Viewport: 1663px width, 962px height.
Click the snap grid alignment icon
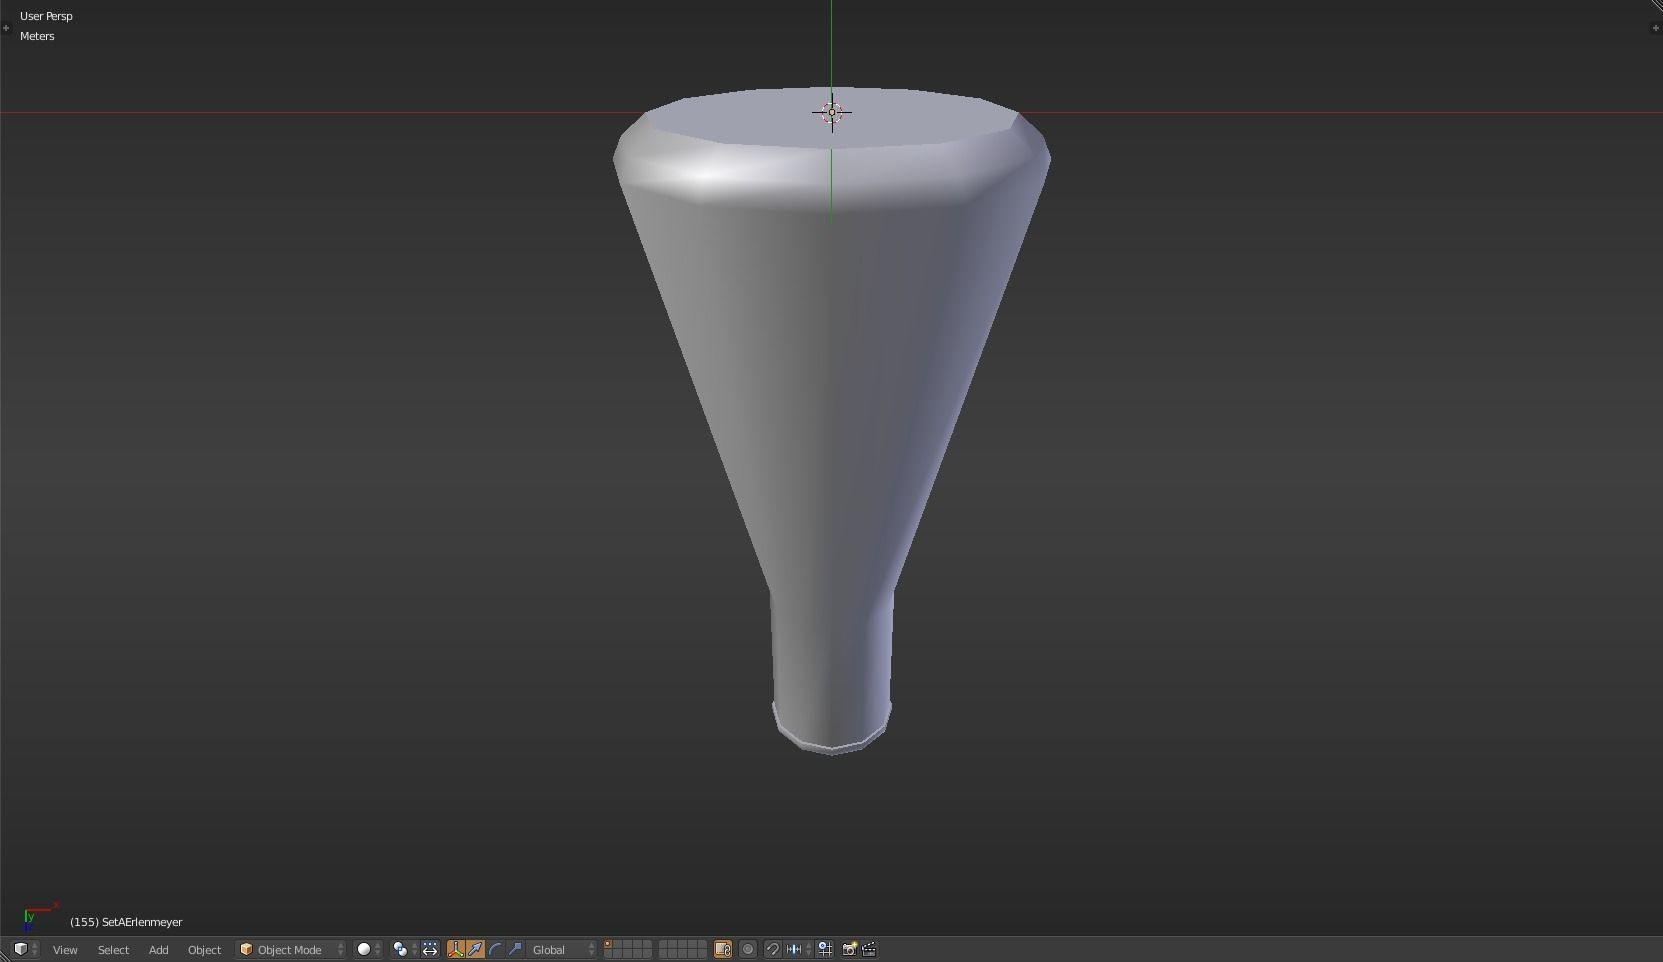pyautogui.click(x=825, y=949)
